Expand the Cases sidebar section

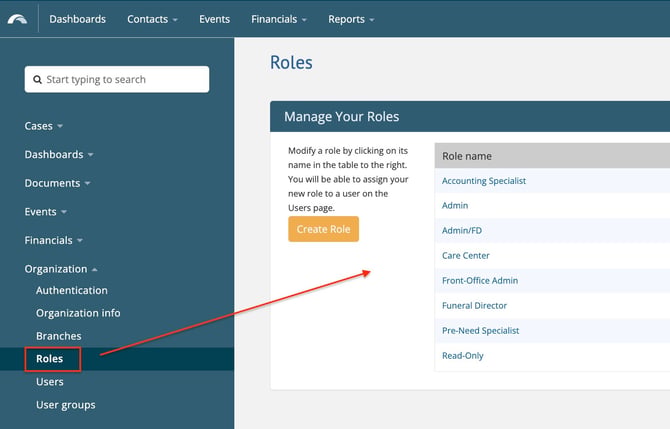point(44,126)
